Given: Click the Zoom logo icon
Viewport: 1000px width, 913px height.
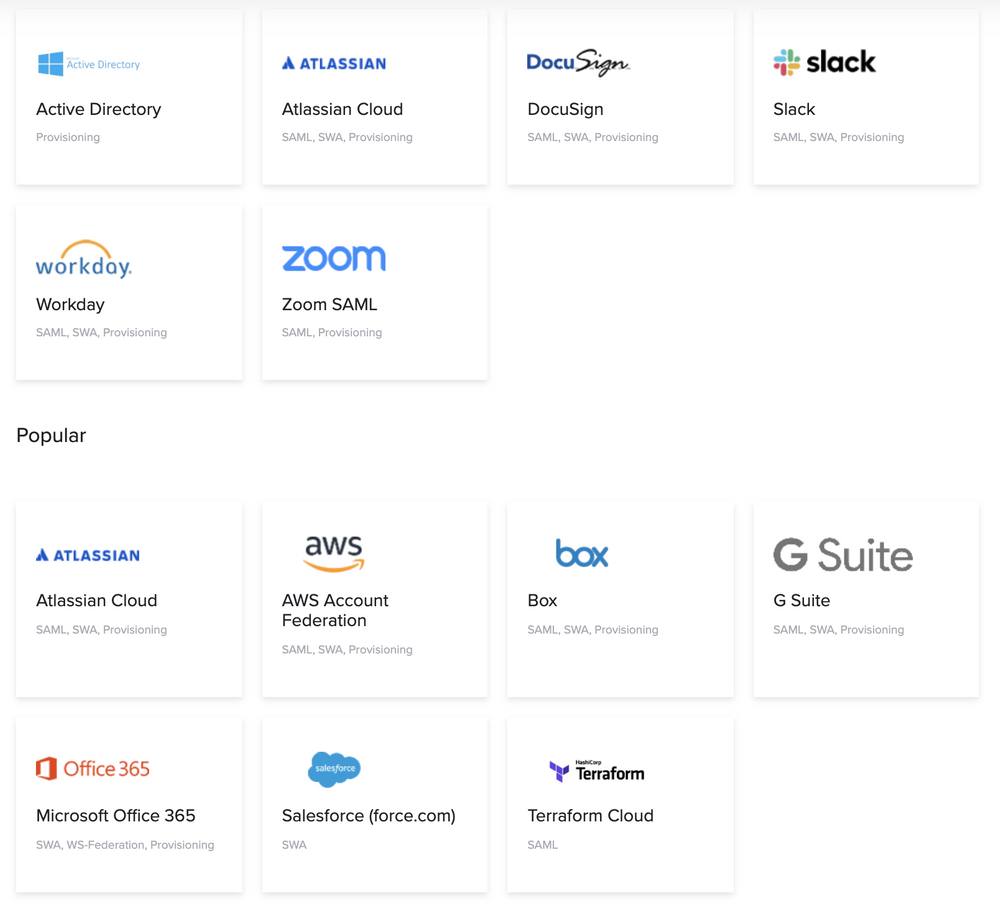Looking at the screenshot, I should pos(334,258).
